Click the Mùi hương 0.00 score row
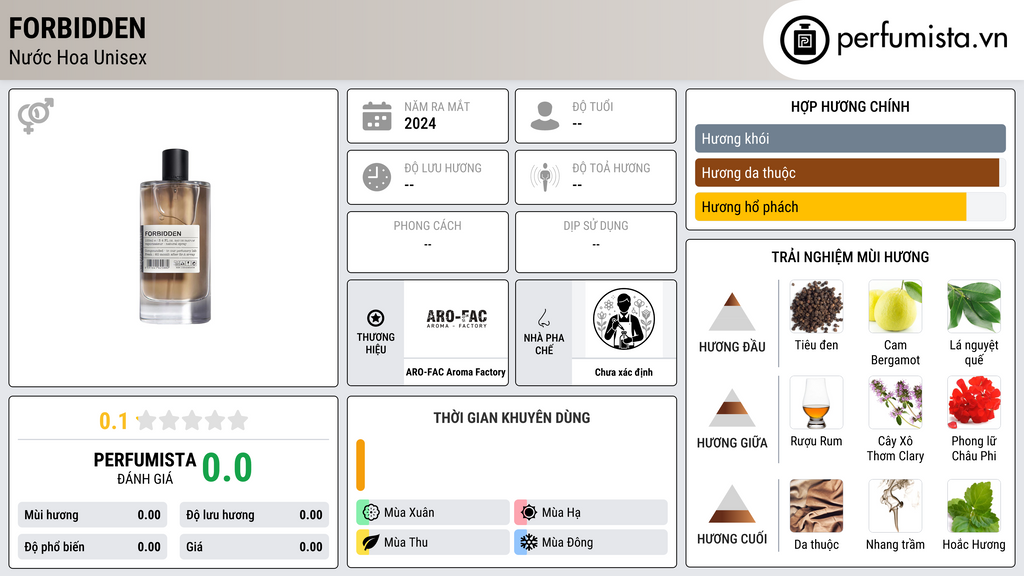Viewport: 1024px width, 576px height. pyautogui.click(x=92, y=515)
